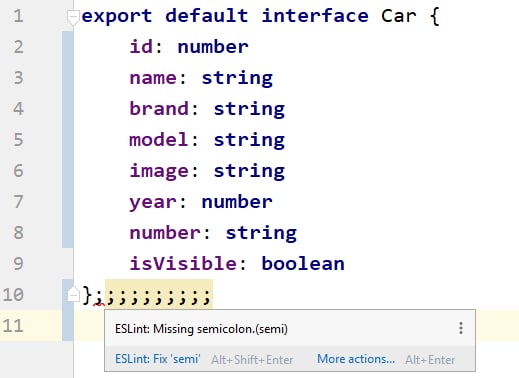Click the 'export' keyword

coord(117,17)
